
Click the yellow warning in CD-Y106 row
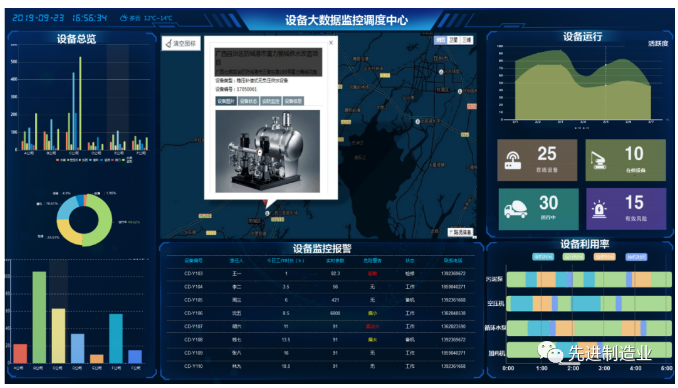(x=372, y=313)
